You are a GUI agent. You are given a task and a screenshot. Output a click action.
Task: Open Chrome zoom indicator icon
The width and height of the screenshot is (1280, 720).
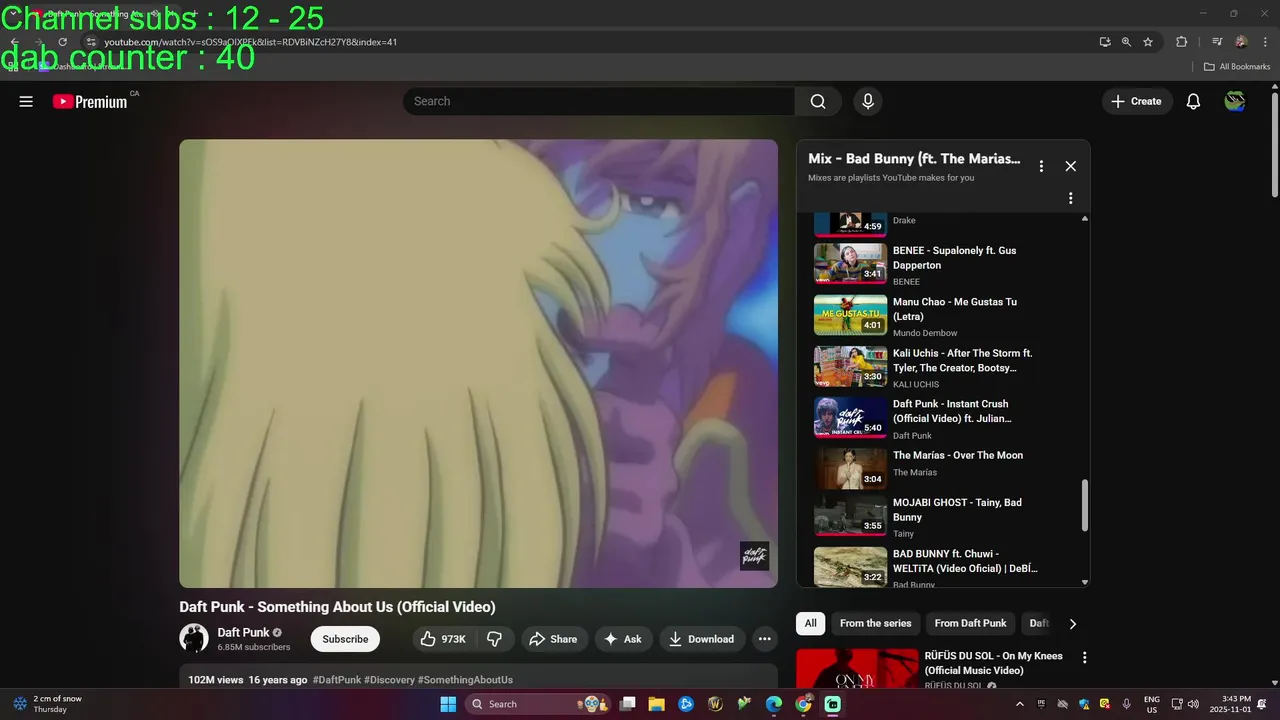[x=1126, y=42]
